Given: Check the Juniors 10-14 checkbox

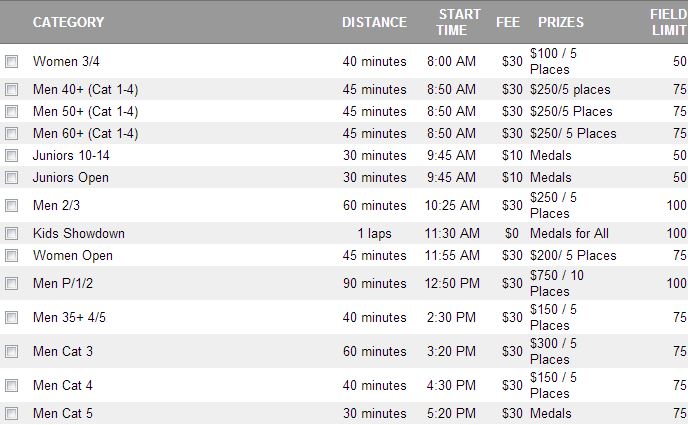Looking at the screenshot, I should 12,156.
